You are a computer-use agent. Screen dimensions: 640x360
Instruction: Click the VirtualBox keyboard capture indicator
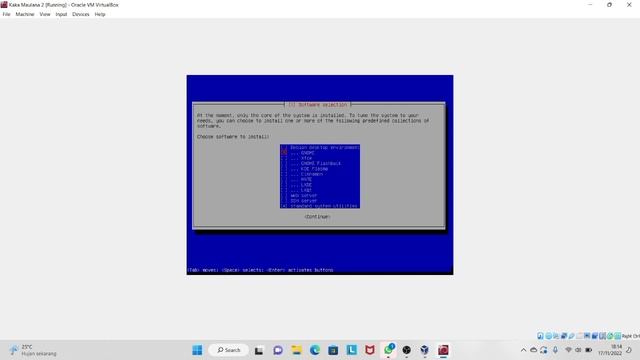coord(618,336)
